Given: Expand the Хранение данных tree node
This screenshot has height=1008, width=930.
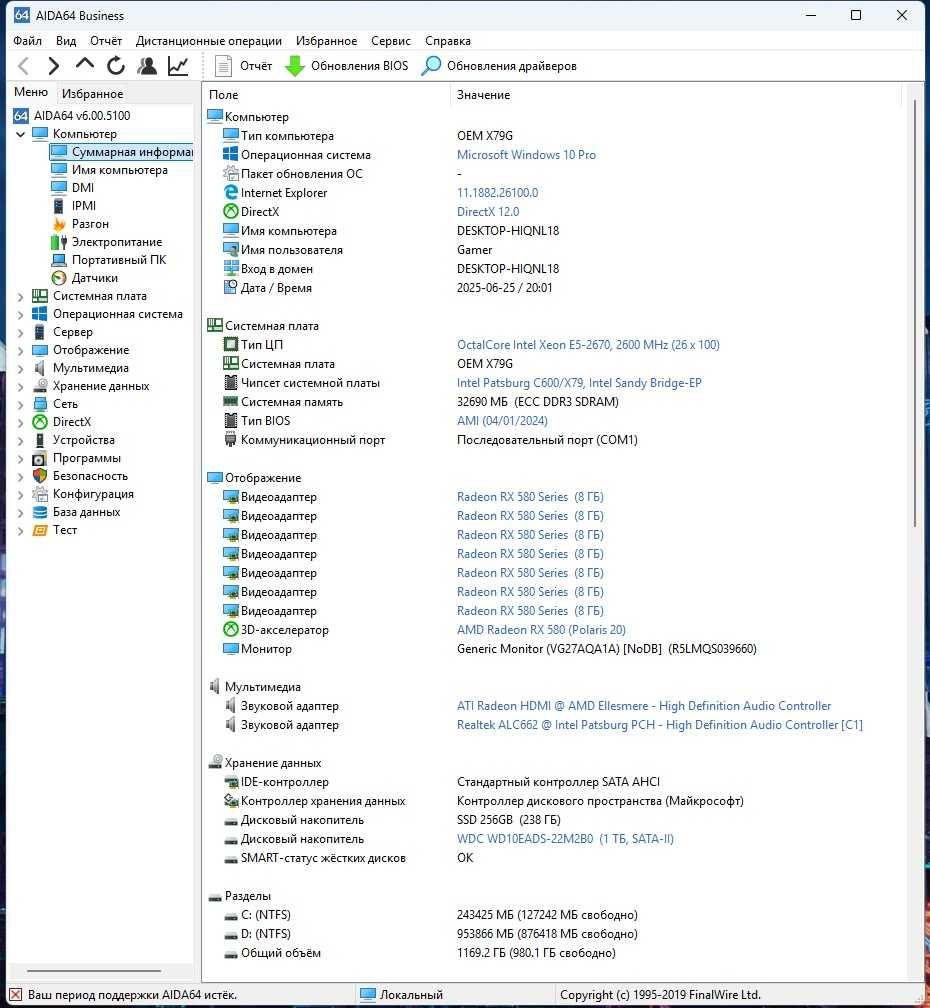Looking at the screenshot, I should (21, 386).
